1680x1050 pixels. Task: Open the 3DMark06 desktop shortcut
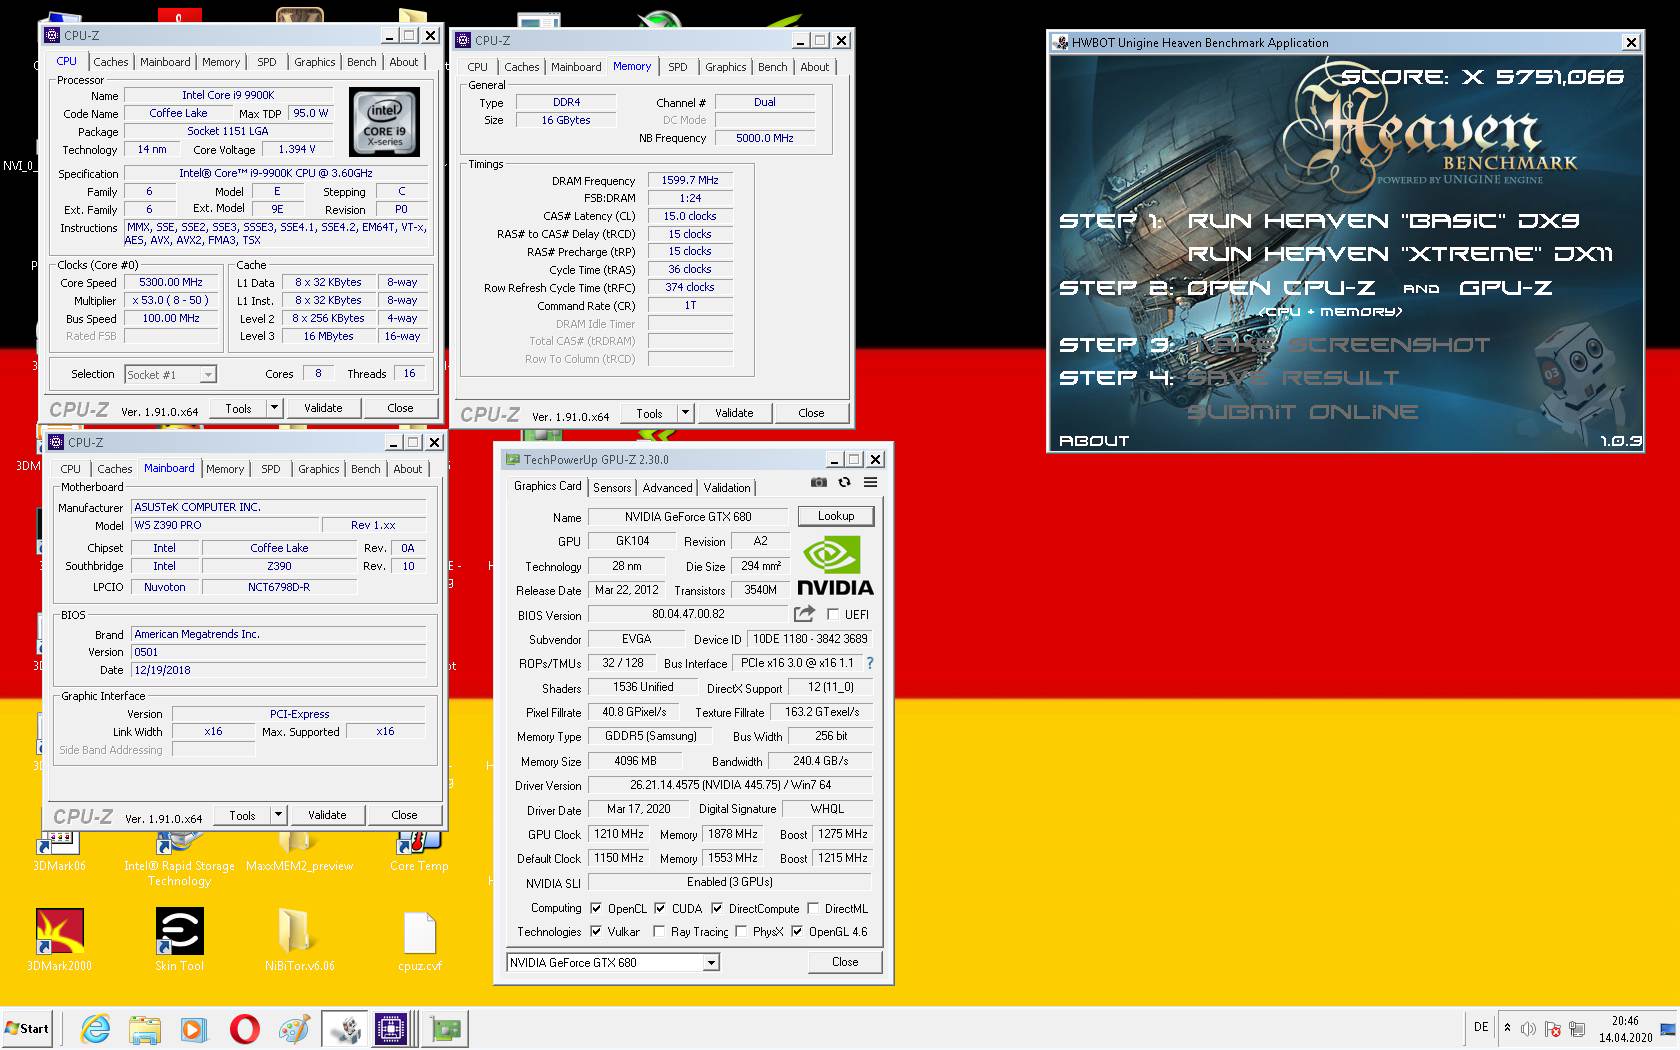coord(59,850)
